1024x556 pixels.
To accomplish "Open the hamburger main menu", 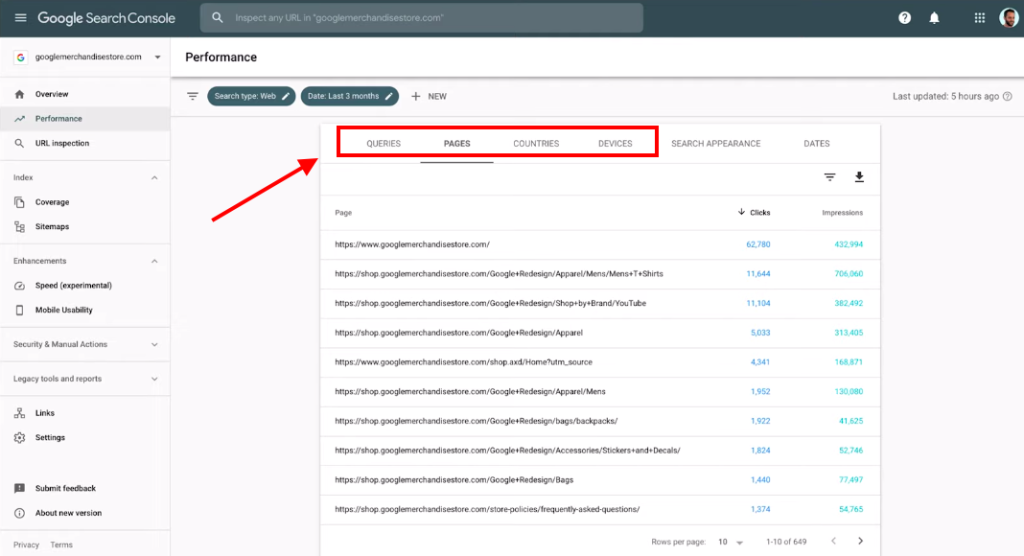I will click(20, 18).
